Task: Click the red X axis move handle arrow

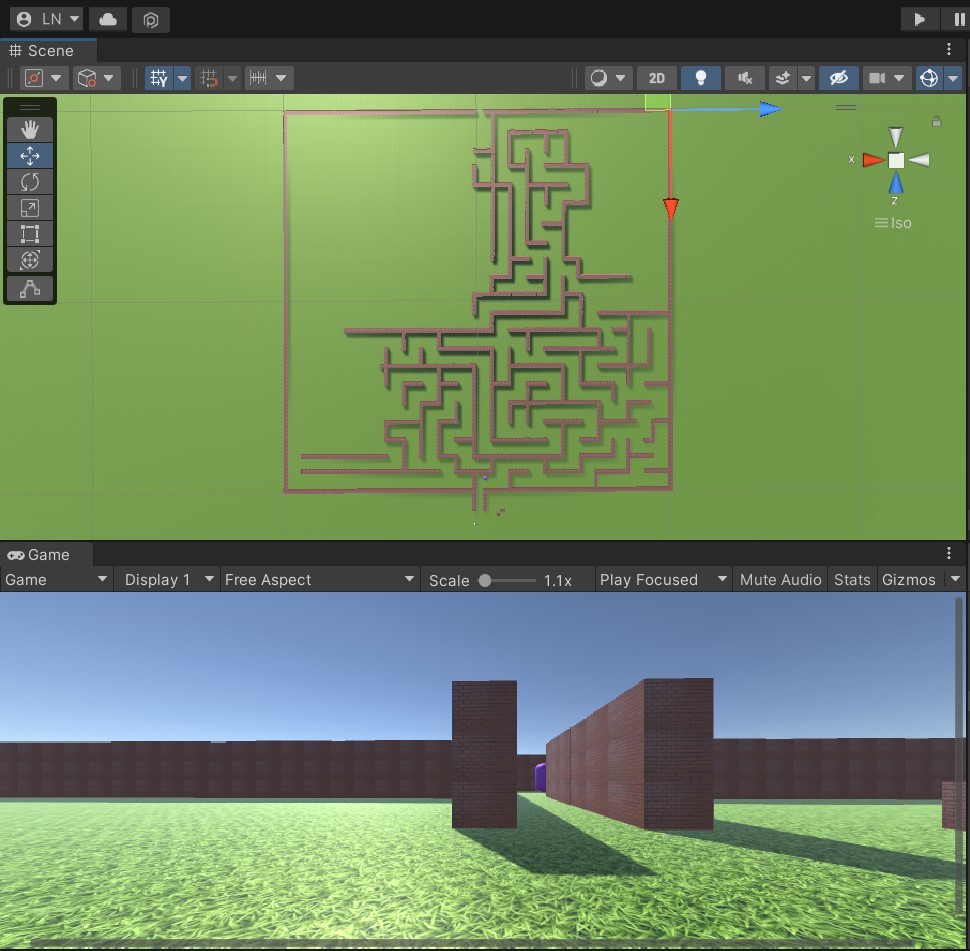Action: click(x=671, y=209)
